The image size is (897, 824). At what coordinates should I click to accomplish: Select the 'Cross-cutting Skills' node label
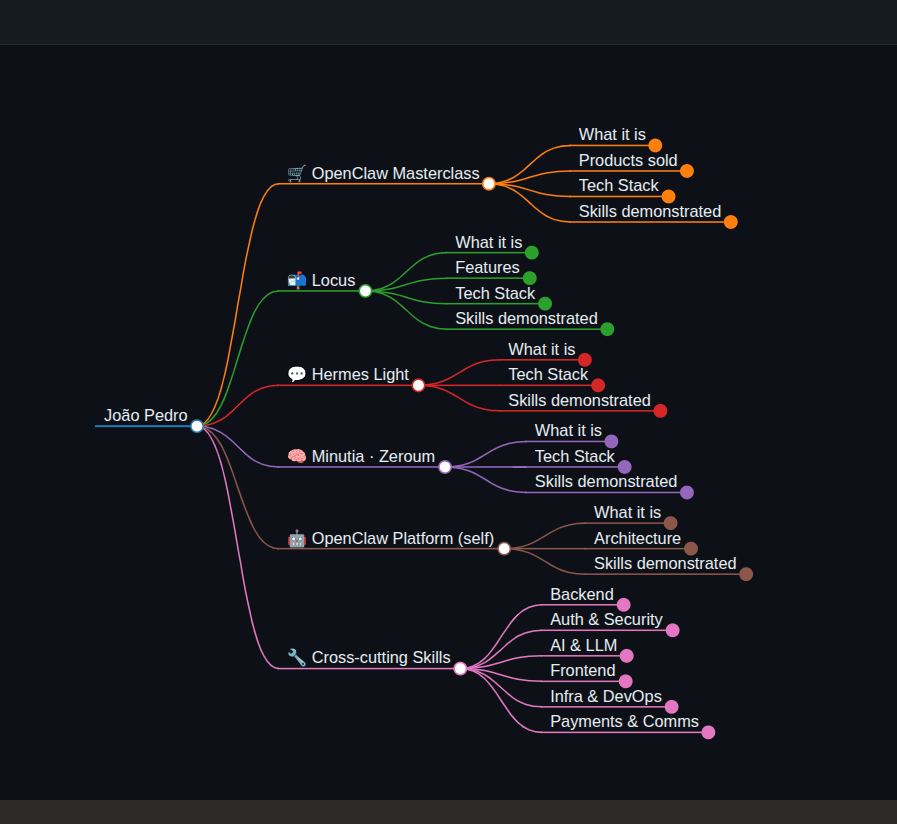pyautogui.click(x=381, y=657)
